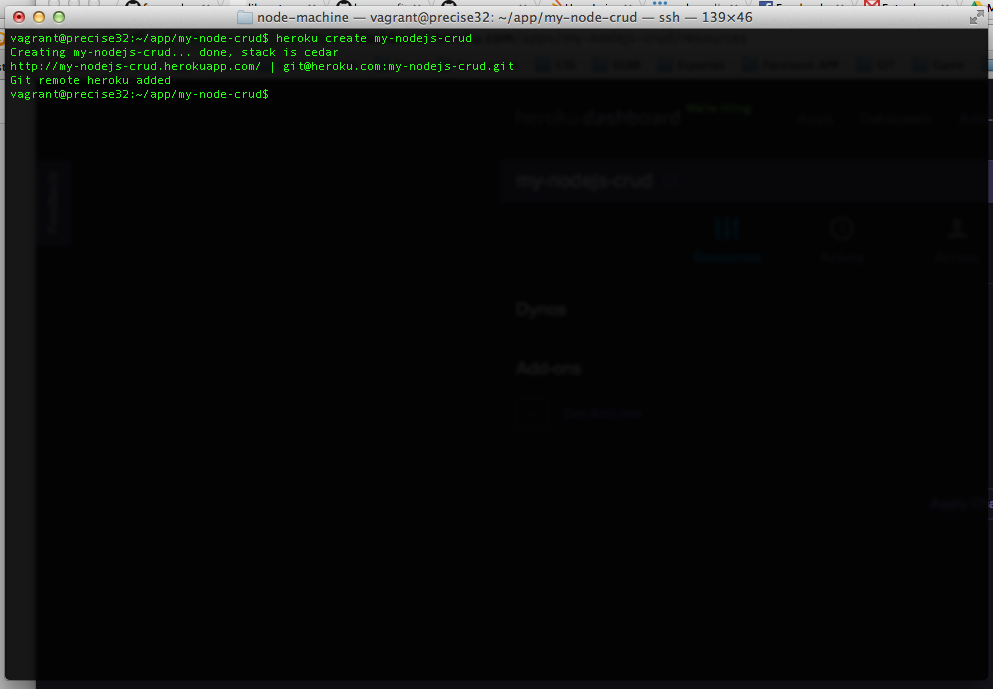Close the node-machine terminal window
Image resolution: width=993 pixels, height=689 pixels.
pyautogui.click(x=19, y=17)
